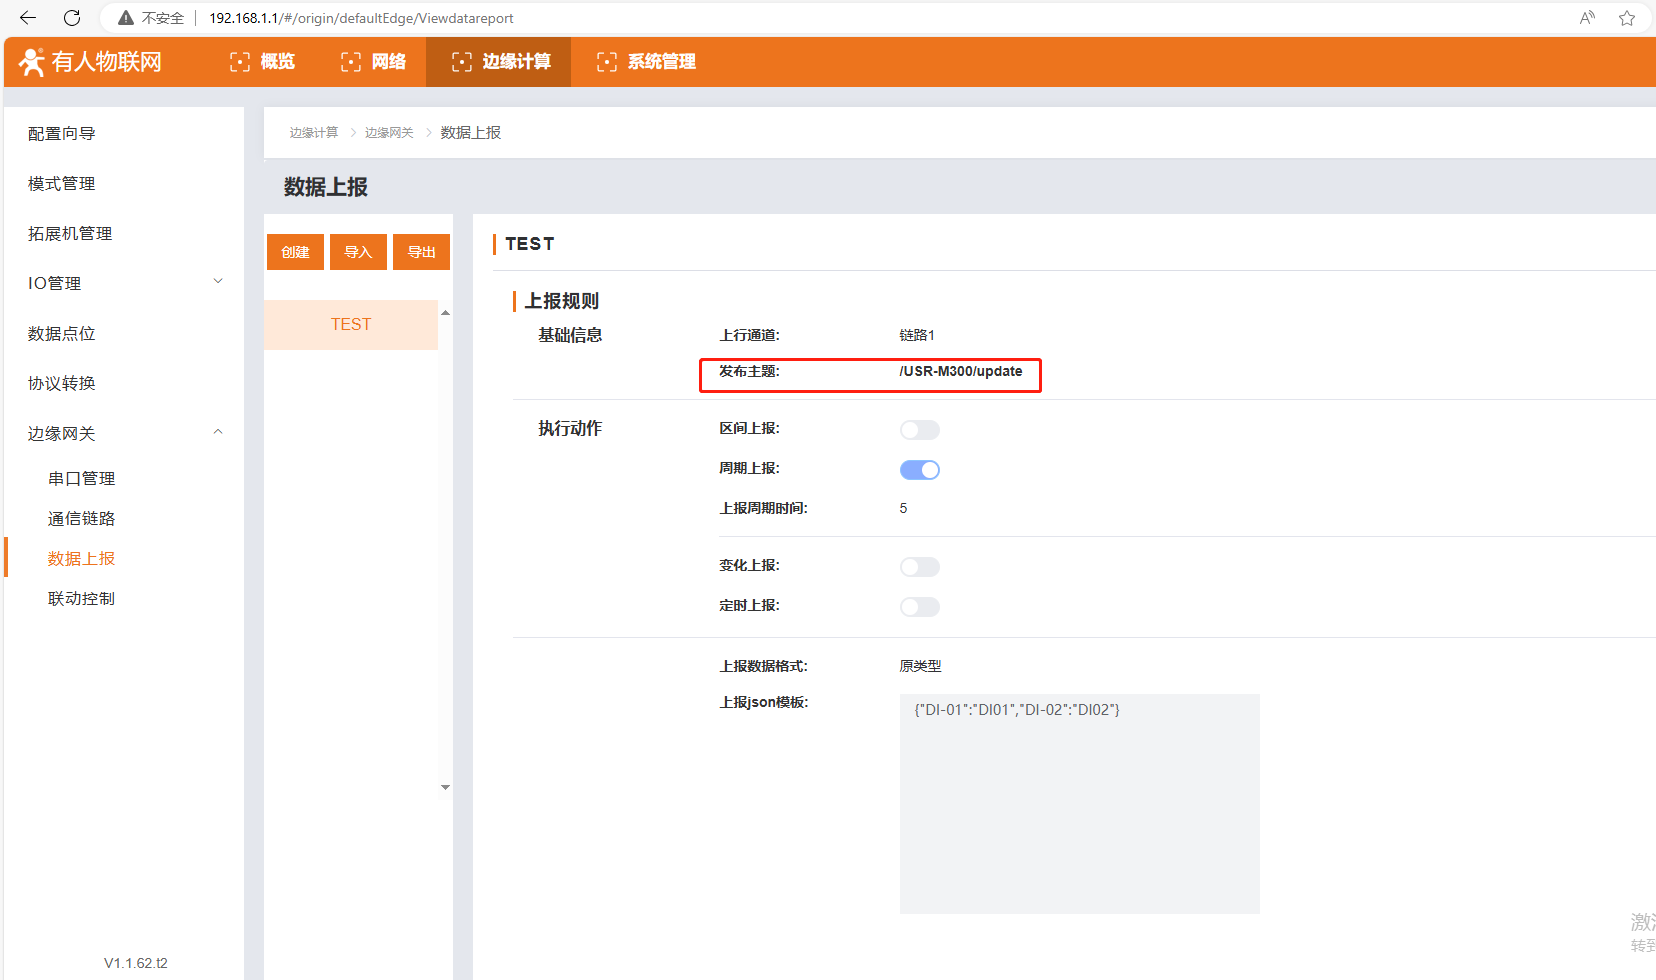Open the 系统管理 system management tab
The width and height of the screenshot is (1656, 980).
(x=646, y=62)
